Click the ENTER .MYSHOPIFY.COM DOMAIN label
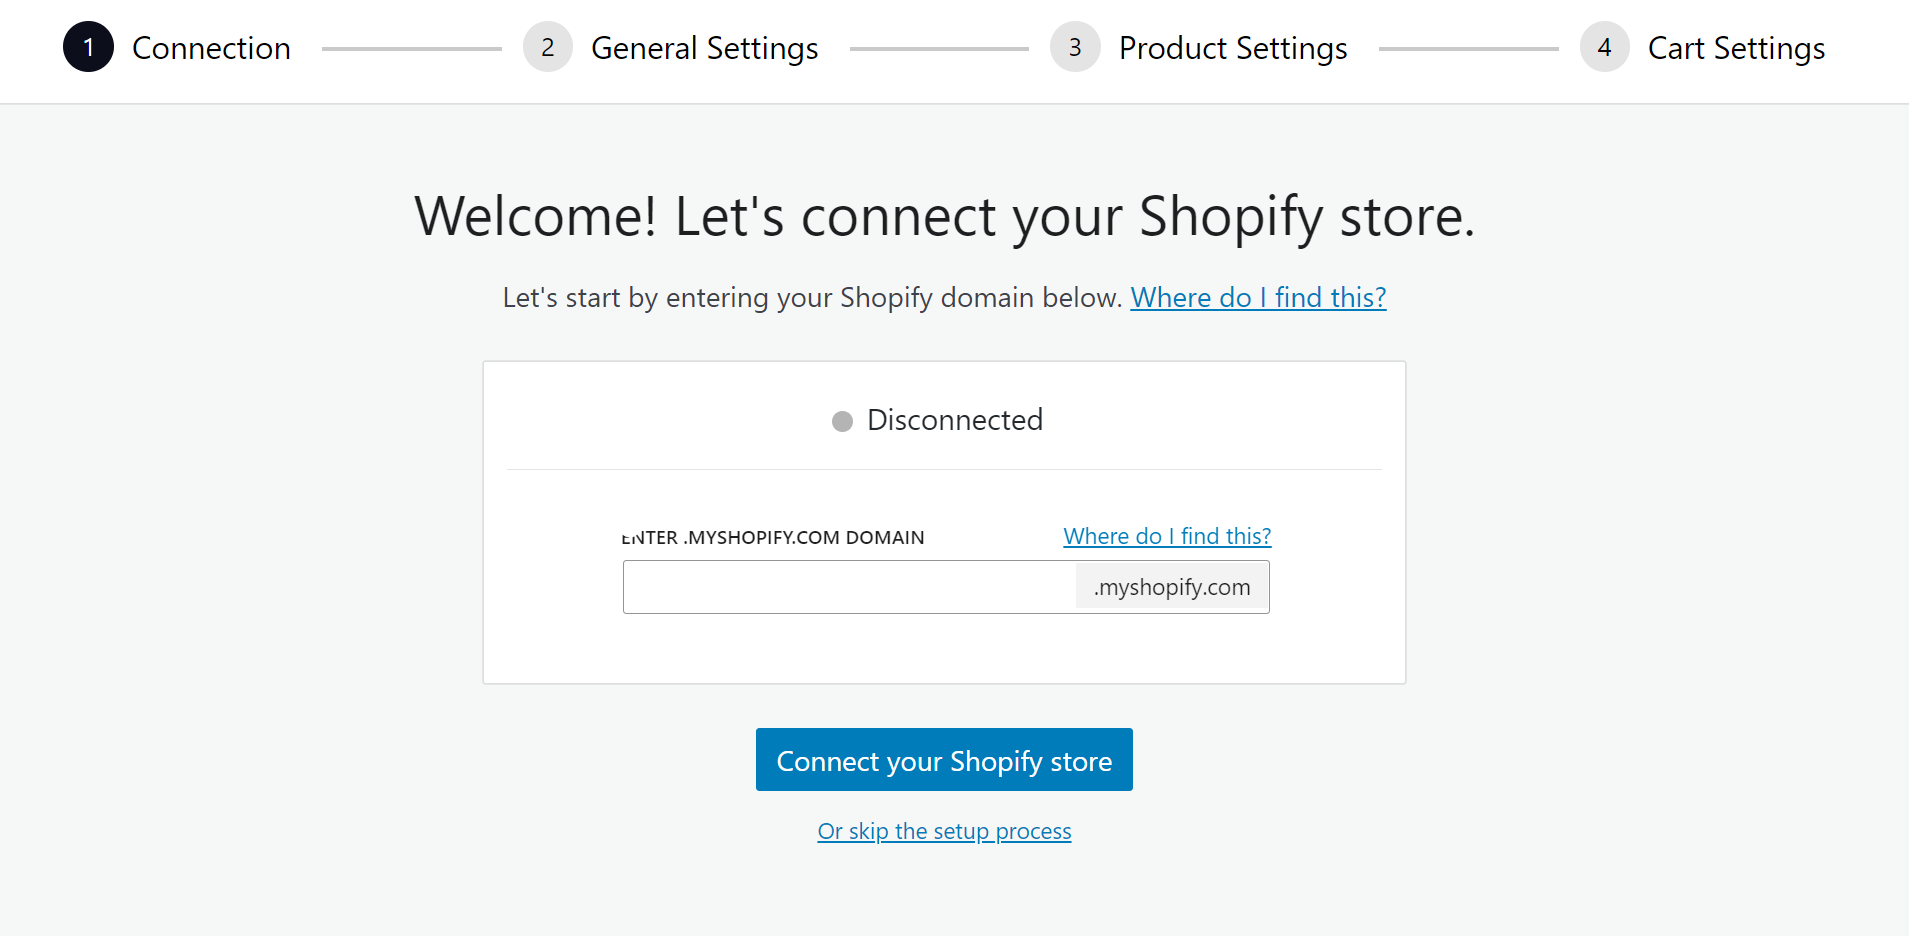 click(773, 538)
